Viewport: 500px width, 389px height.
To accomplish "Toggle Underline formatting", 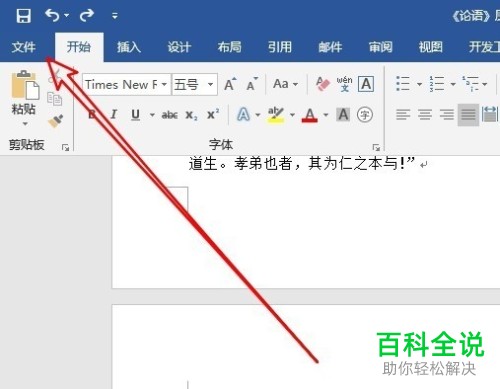I will pyautogui.click(x=135, y=115).
